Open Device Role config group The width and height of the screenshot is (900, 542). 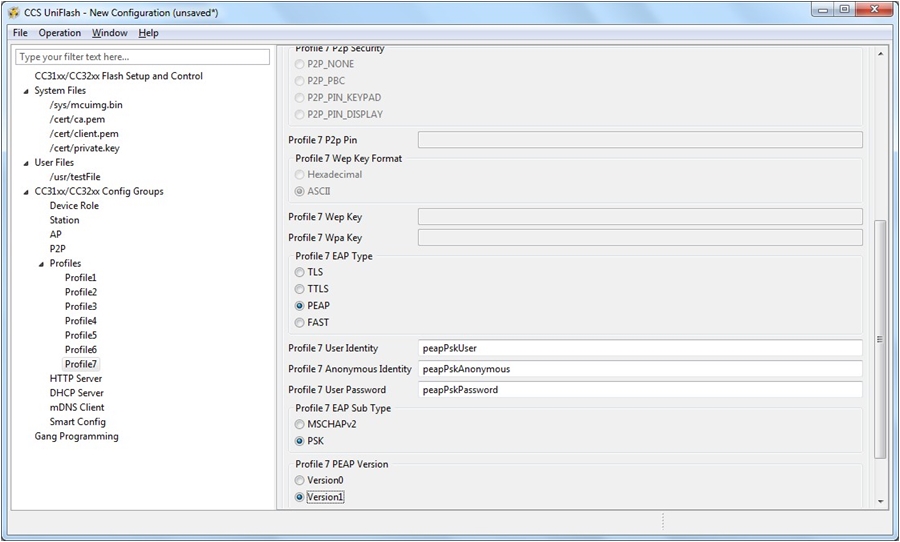pyautogui.click(x=74, y=206)
